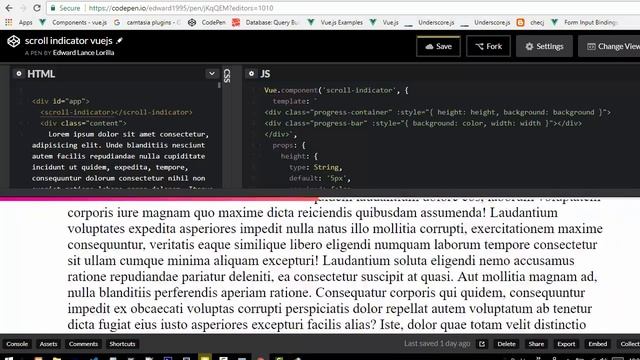Screen dimensions: 640x360
Task: Click the HTML editor vertical scrollbar
Action: [x=220, y=85]
